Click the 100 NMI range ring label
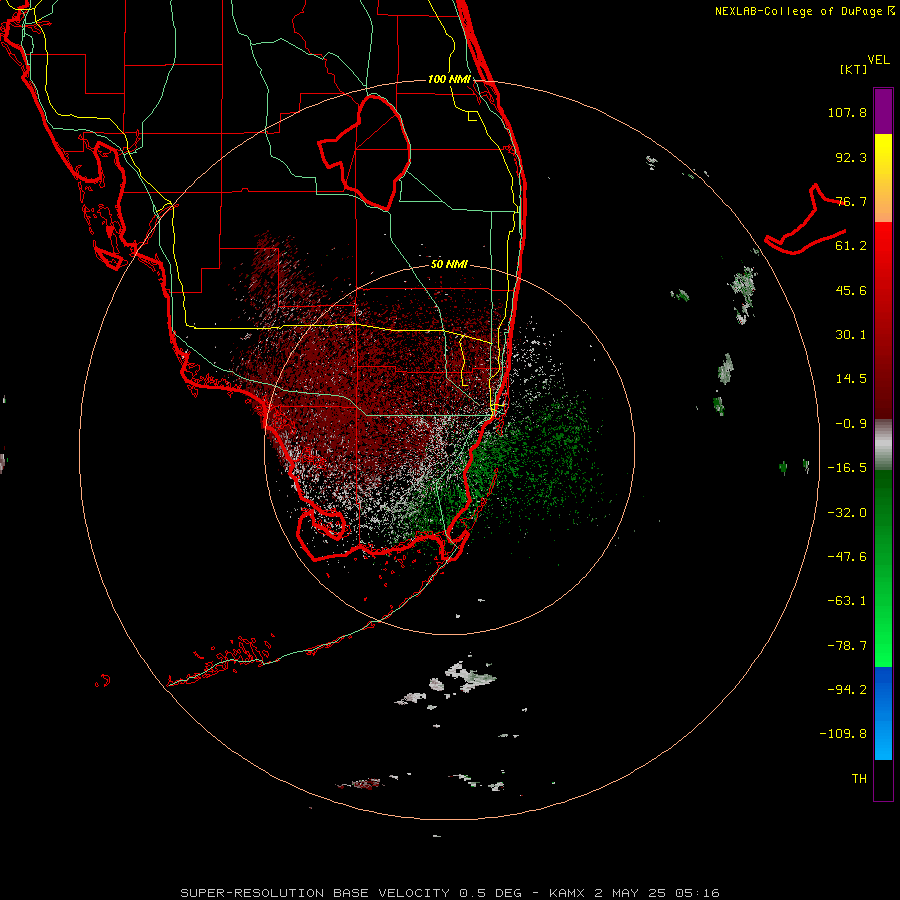This screenshot has width=900, height=900. (x=449, y=79)
